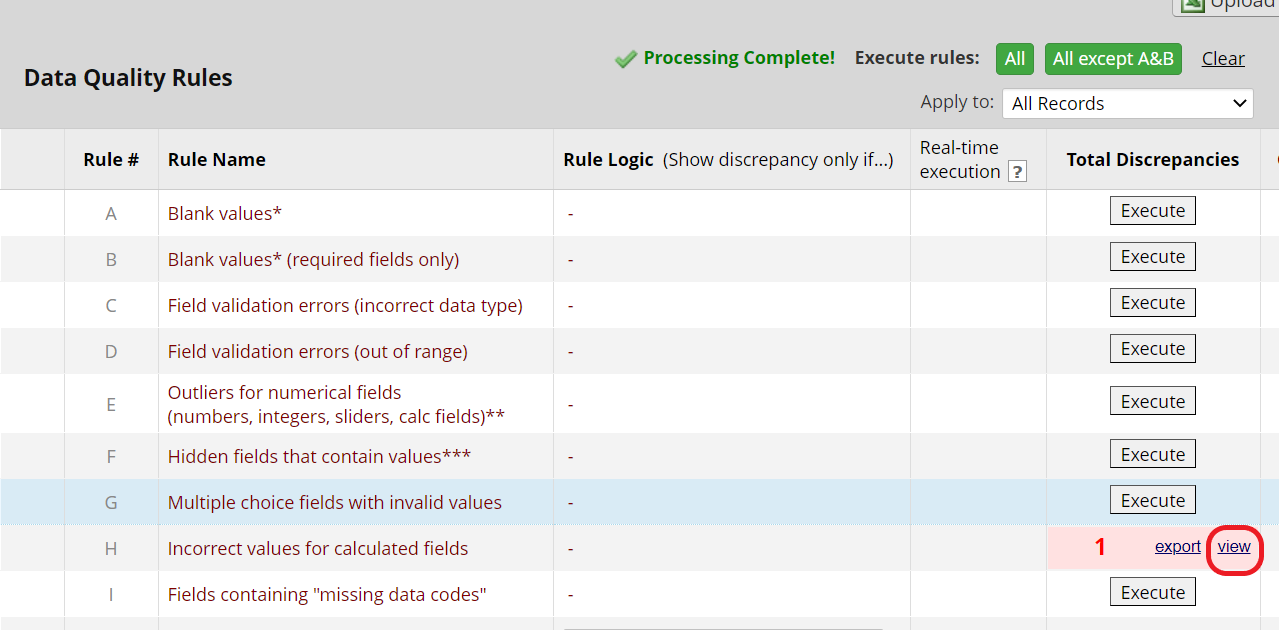Run rule C incorrect data type check
The image size is (1279, 630).
pyautogui.click(x=1152, y=303)
